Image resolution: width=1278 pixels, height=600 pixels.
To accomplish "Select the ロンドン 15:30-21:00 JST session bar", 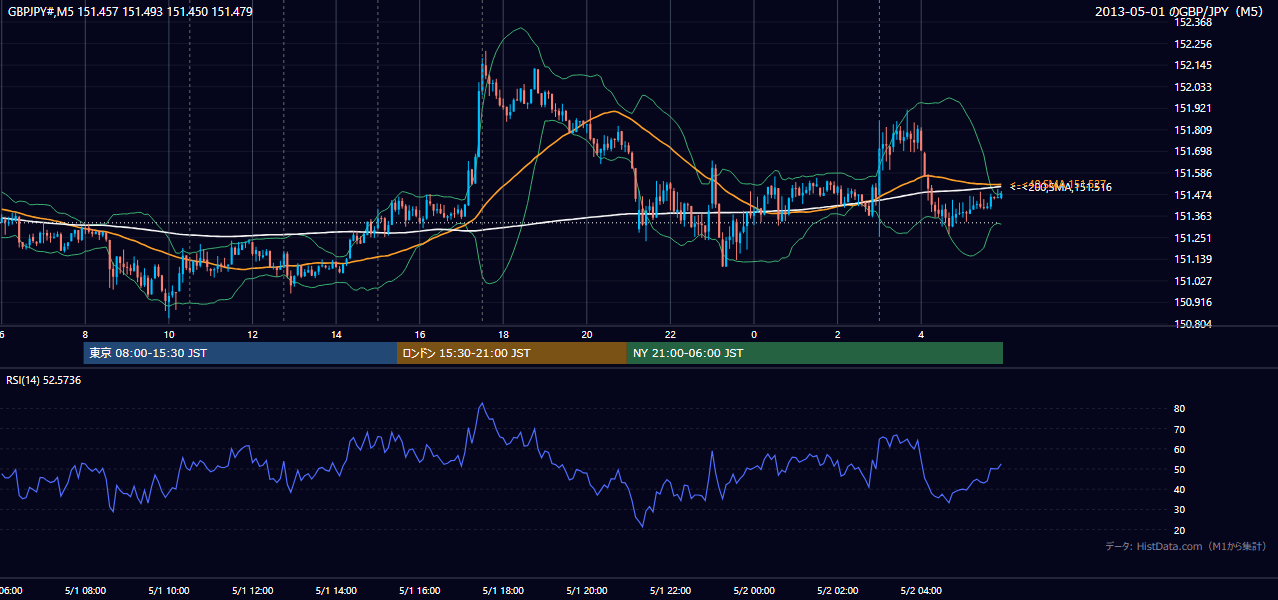I will coord(512,353).
